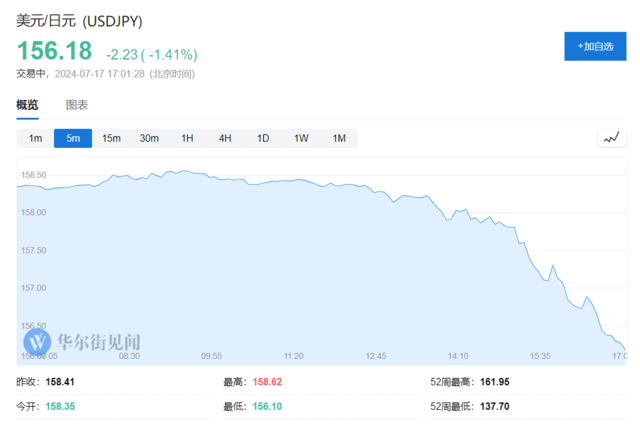Click the 最高 158.62 value
This screenshot has width=640, height=427.
tap(269, 382)
